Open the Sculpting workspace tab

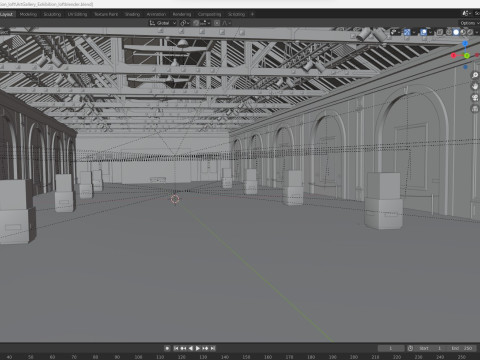[52, 14]
